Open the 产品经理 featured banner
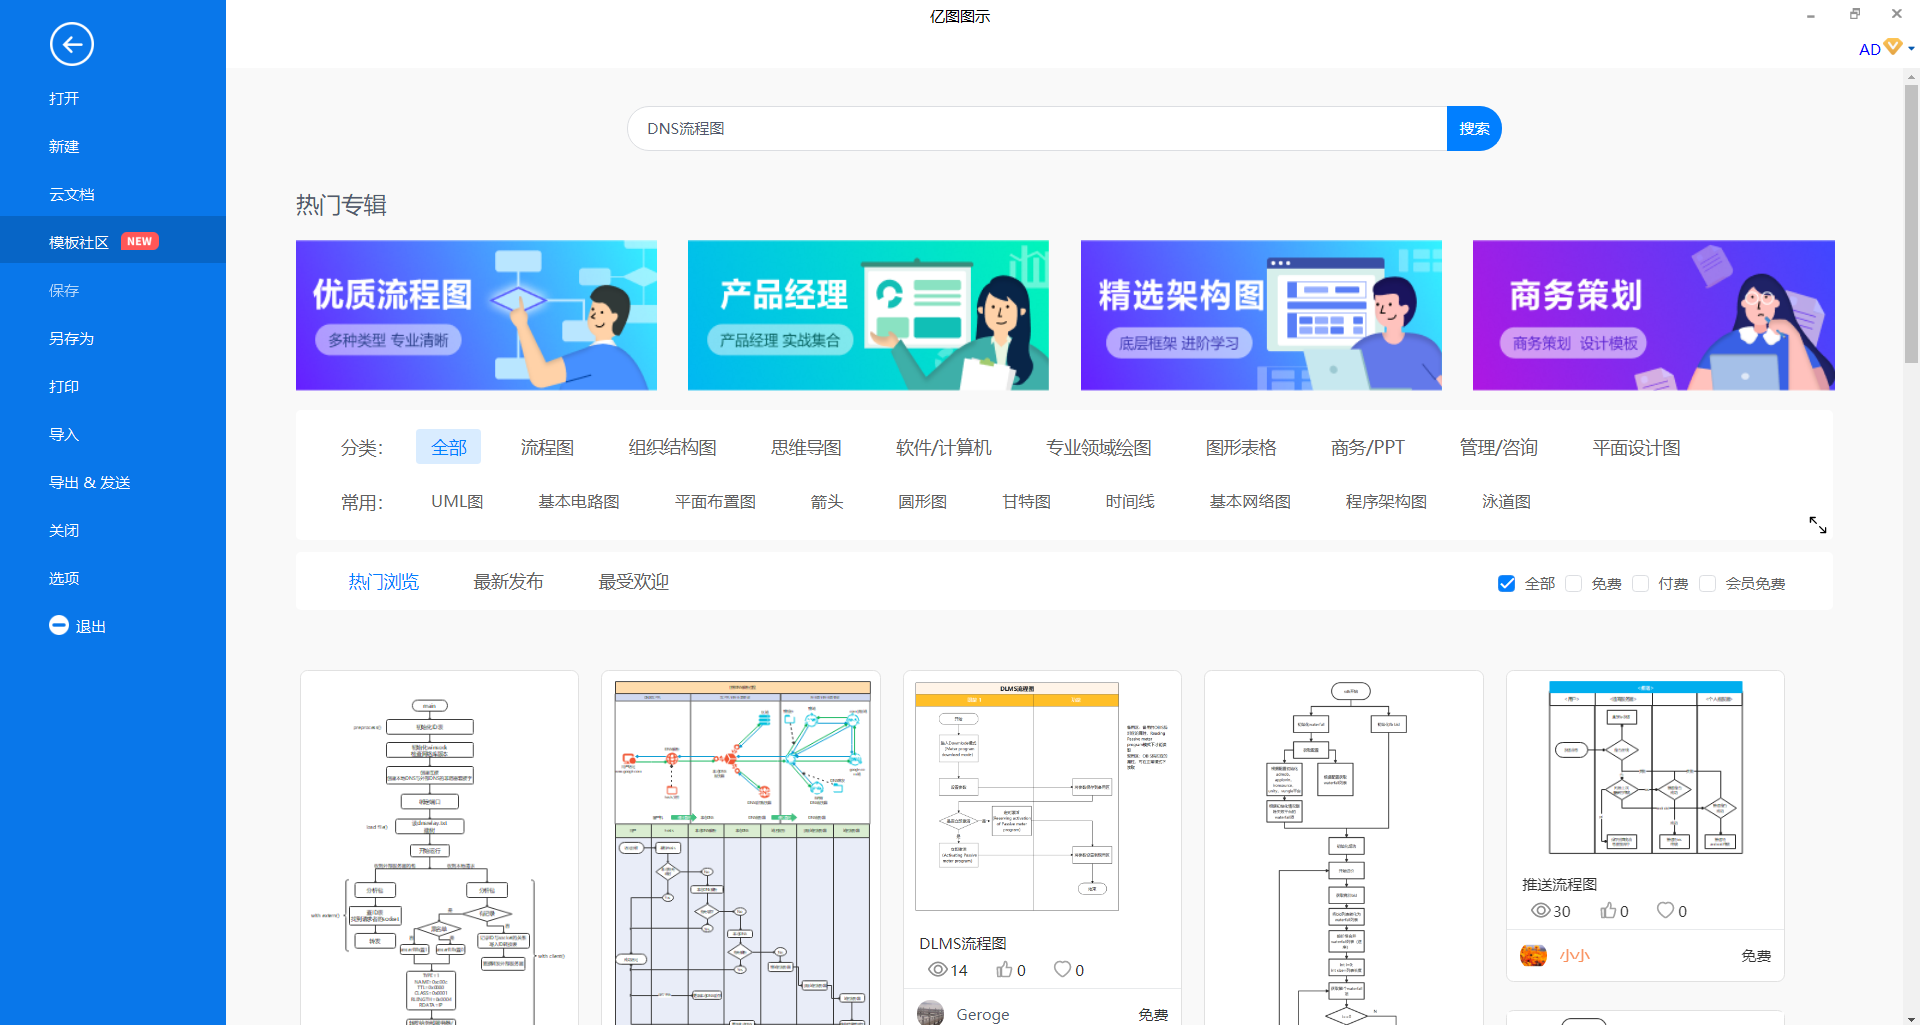The image size is (1920, 1025). pyautogui.click(x=868, y=315)
